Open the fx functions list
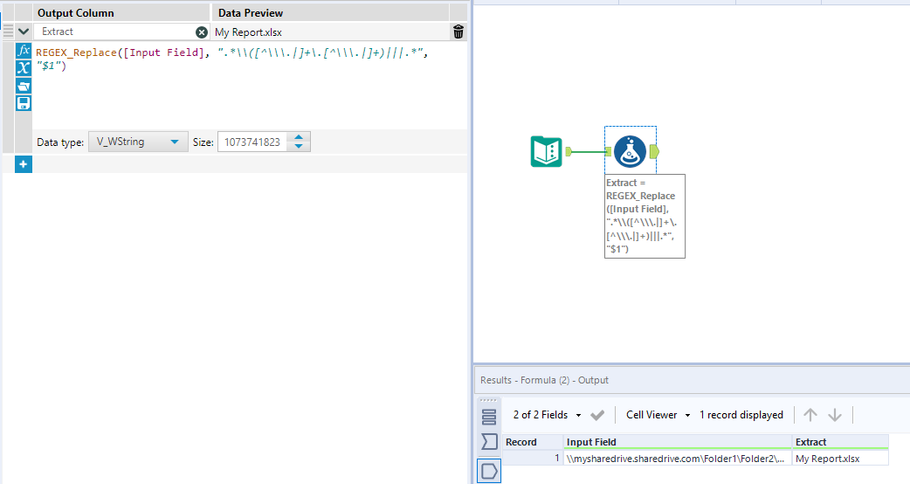Image resolution: width=910 pixels, height=484 pixels. [23, 50]
